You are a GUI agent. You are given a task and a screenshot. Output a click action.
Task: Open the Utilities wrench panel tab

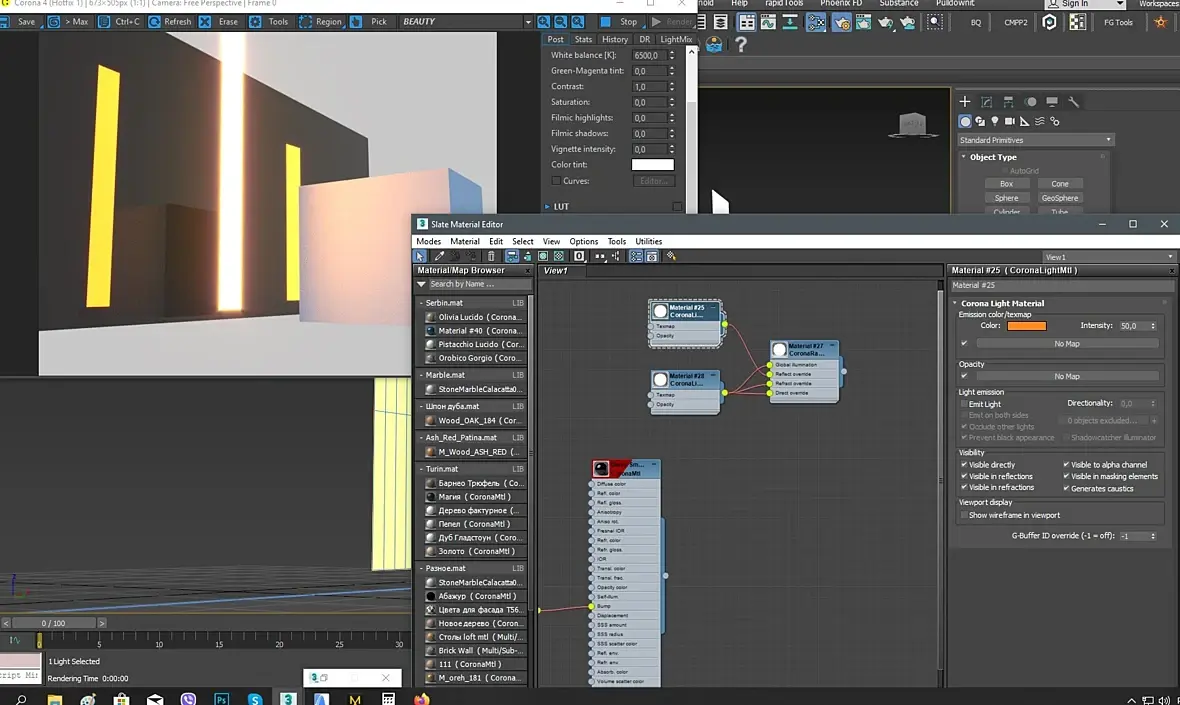1074,102
